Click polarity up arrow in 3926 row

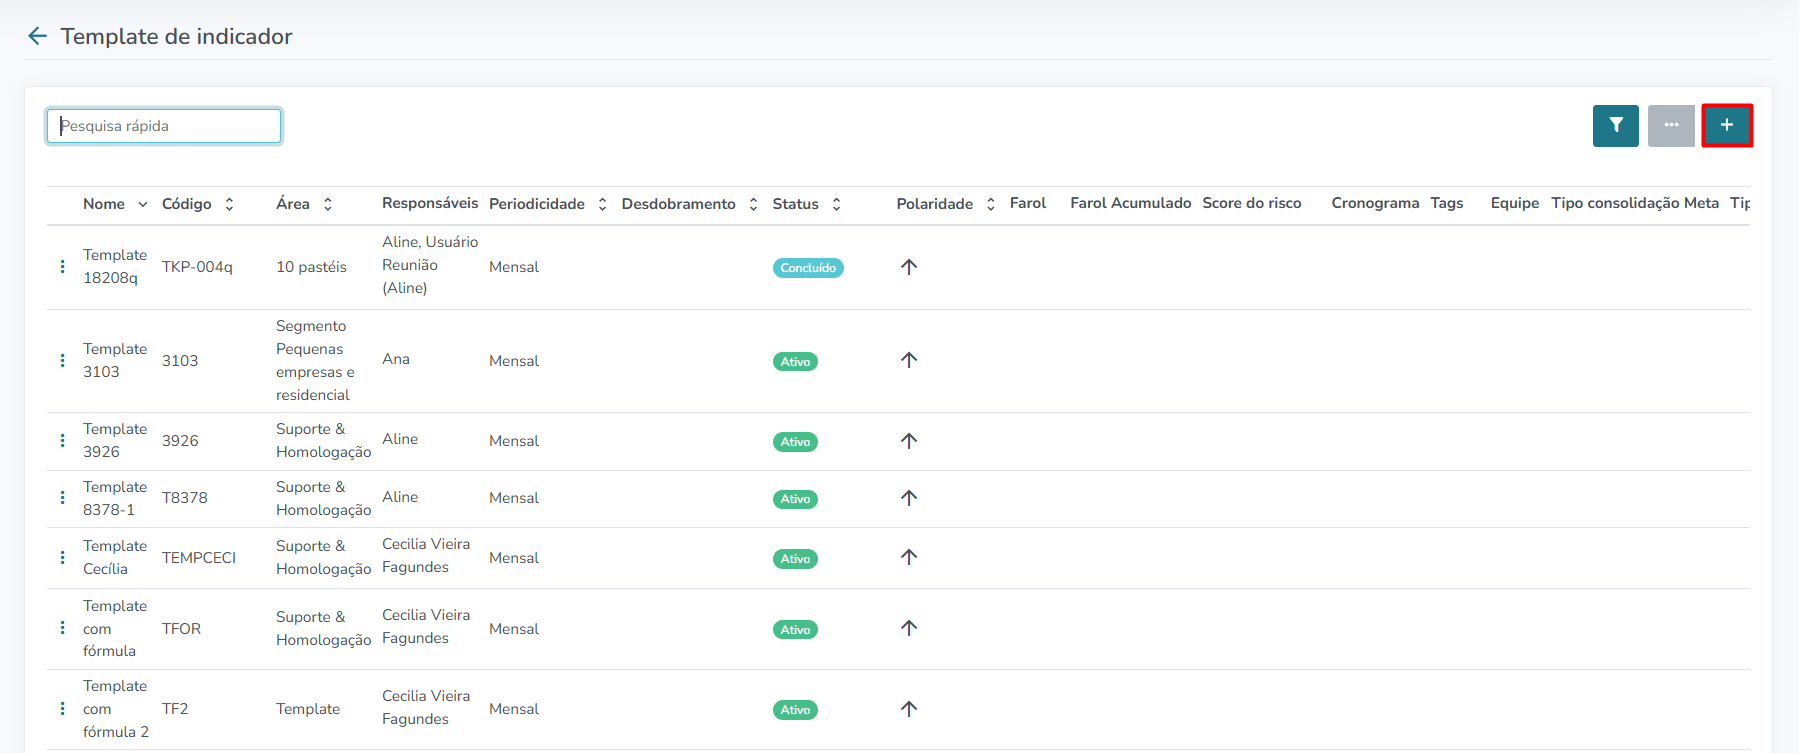pyautogui.click(x=909, y=441)
